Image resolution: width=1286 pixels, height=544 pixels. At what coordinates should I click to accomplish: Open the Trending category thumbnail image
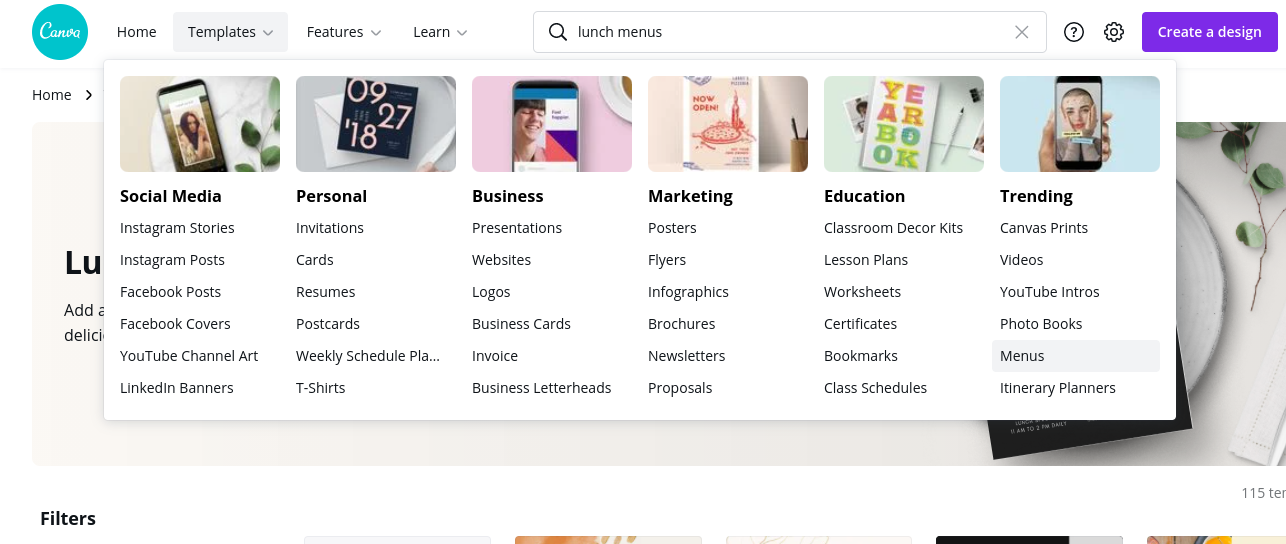1080,124
